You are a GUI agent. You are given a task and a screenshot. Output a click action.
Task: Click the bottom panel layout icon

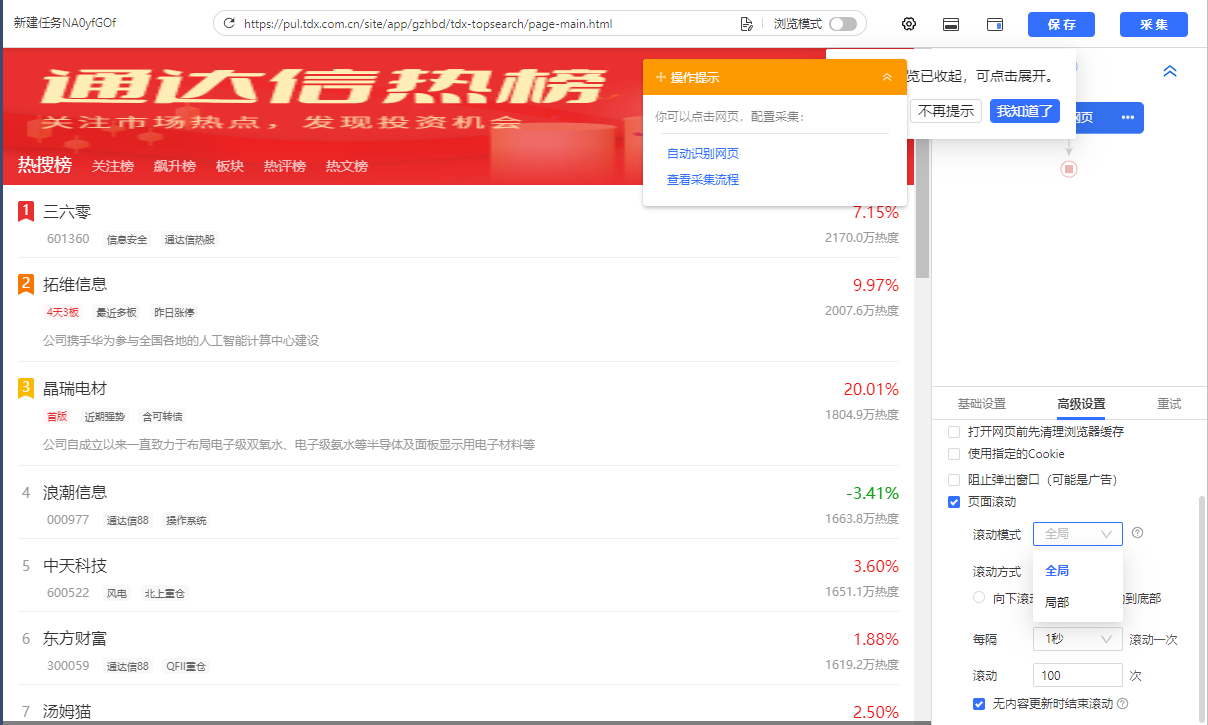tap(952, 24)
